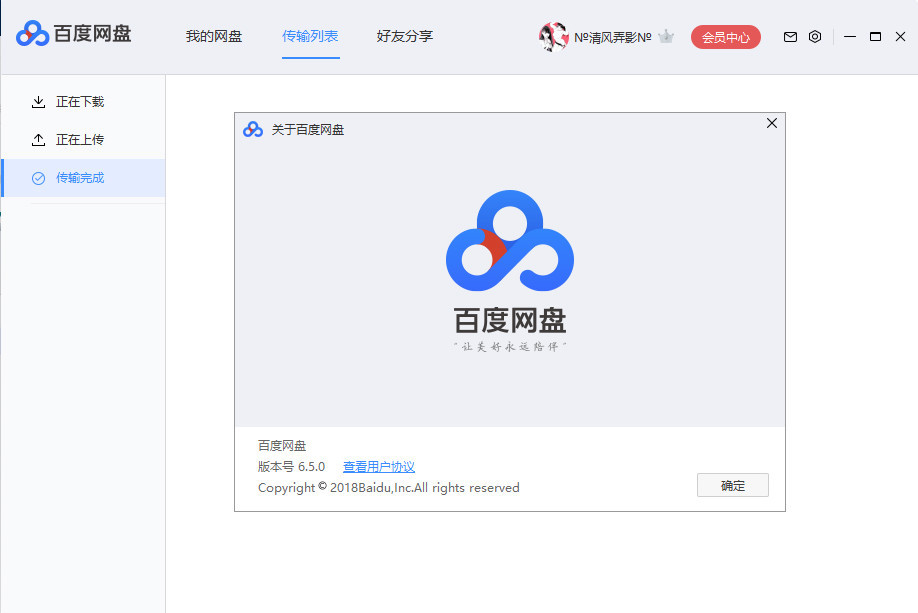Click the username Nº清风弄影Nº
Screen dimensions: 918x613
coord(615,36)
